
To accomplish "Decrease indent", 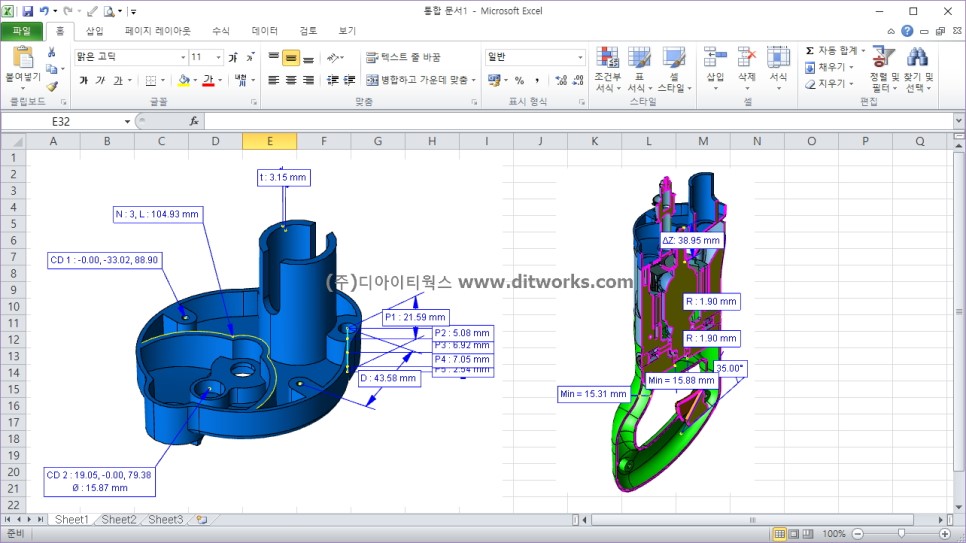I will (x=333, y=80).
